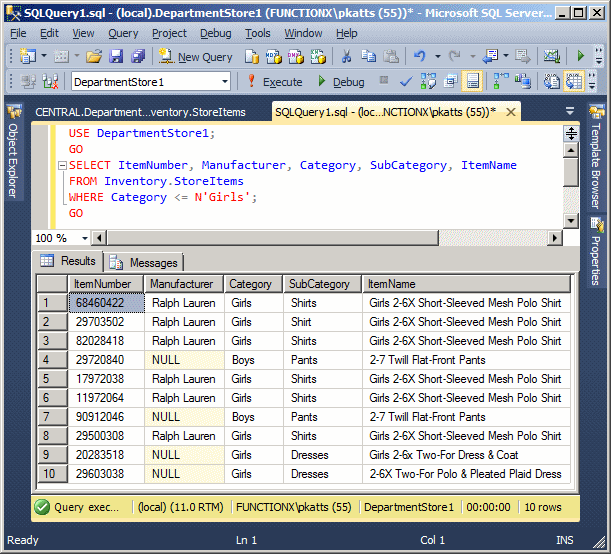611x554 pixels.
Task: Toggle Results to Grid mode
Action: point(574,82)
